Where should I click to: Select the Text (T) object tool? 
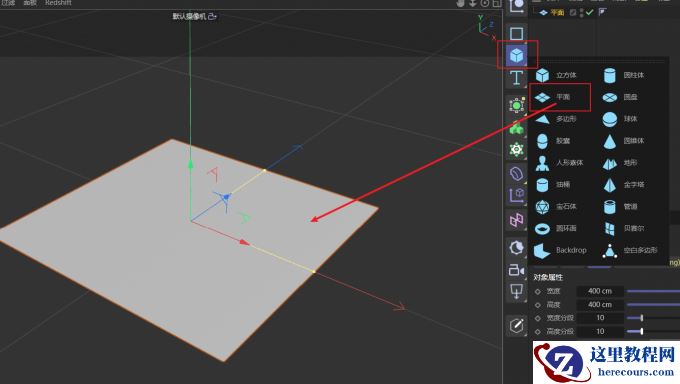click(517, 78)
